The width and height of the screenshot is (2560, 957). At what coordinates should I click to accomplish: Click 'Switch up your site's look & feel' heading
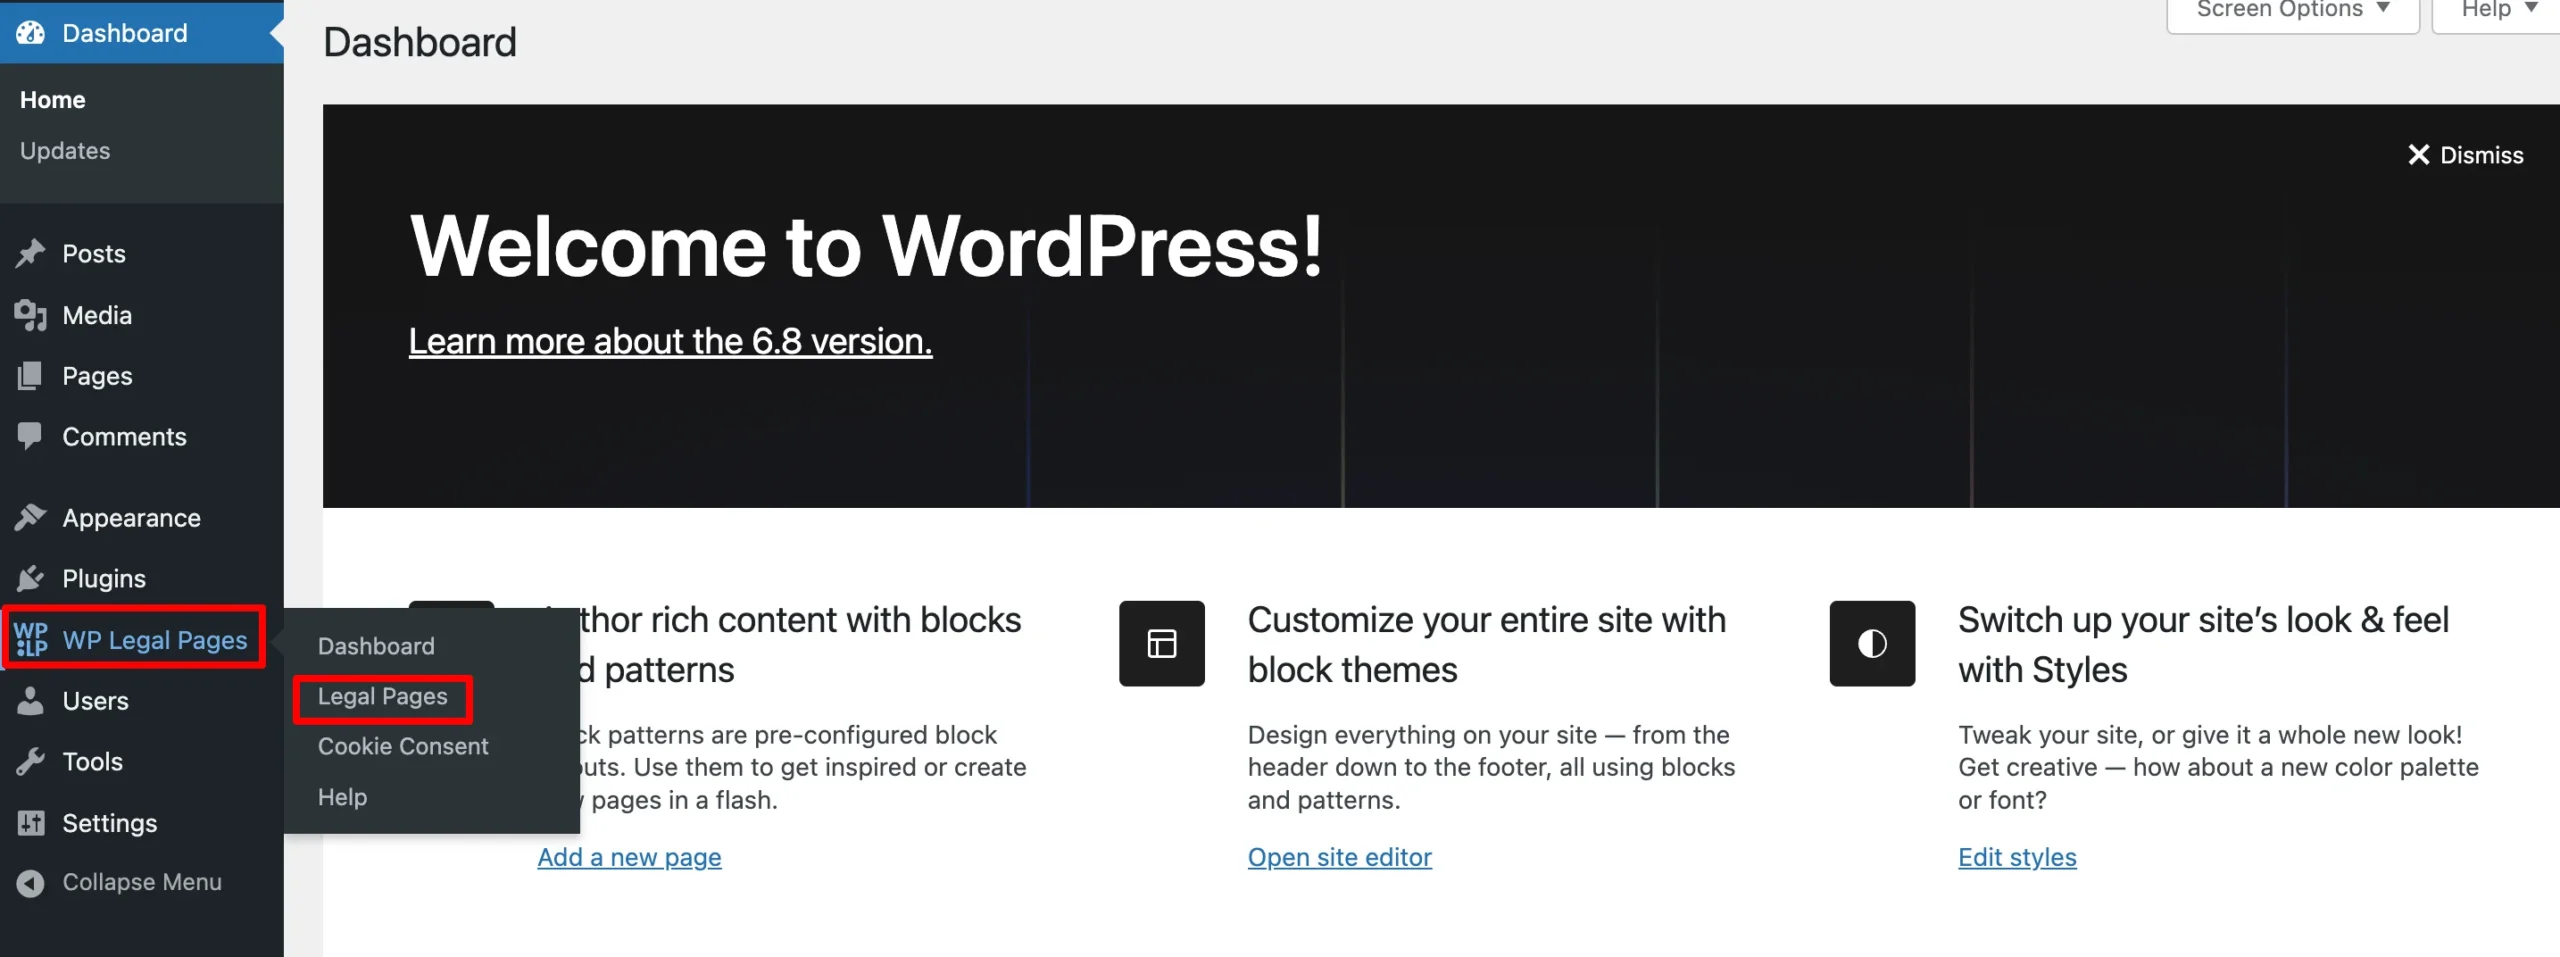2203,645
